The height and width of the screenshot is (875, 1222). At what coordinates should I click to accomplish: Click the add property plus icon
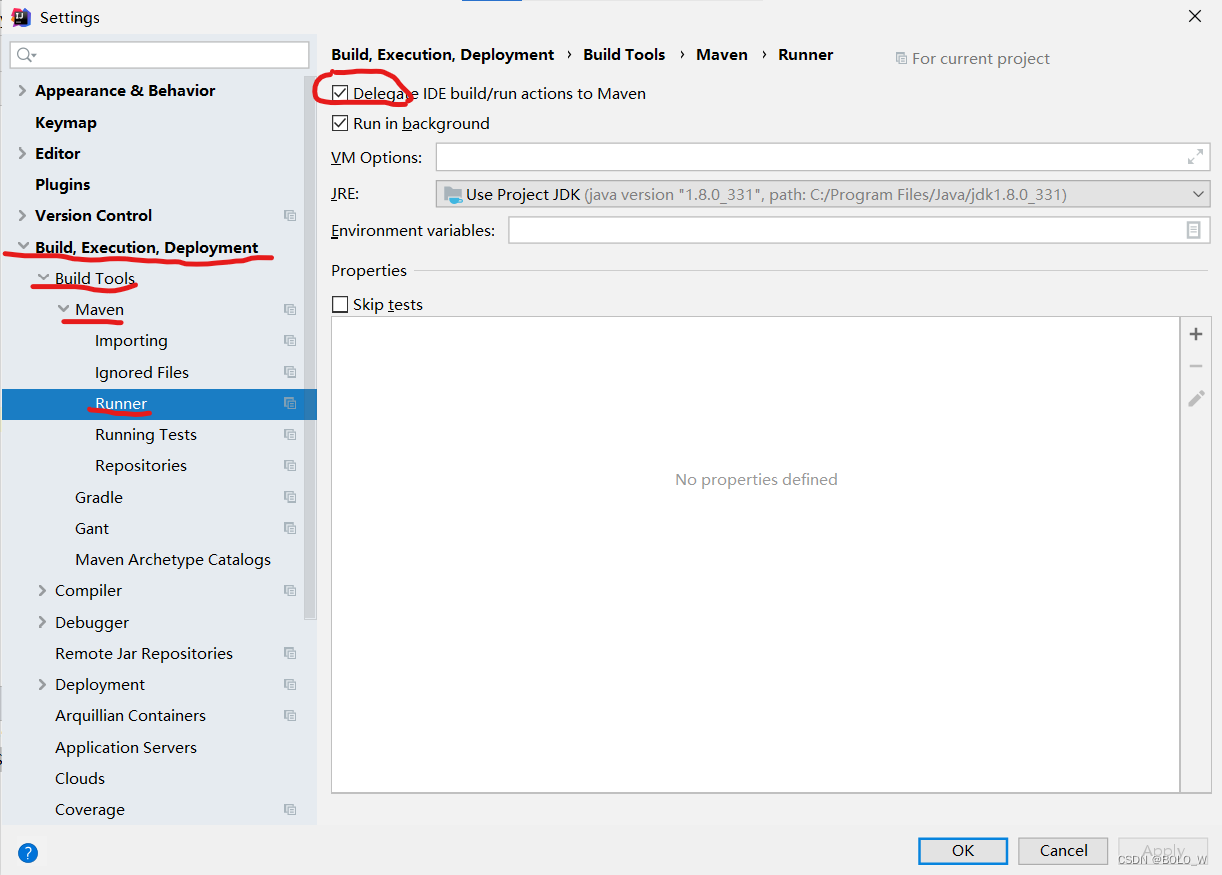(1195, 333)
